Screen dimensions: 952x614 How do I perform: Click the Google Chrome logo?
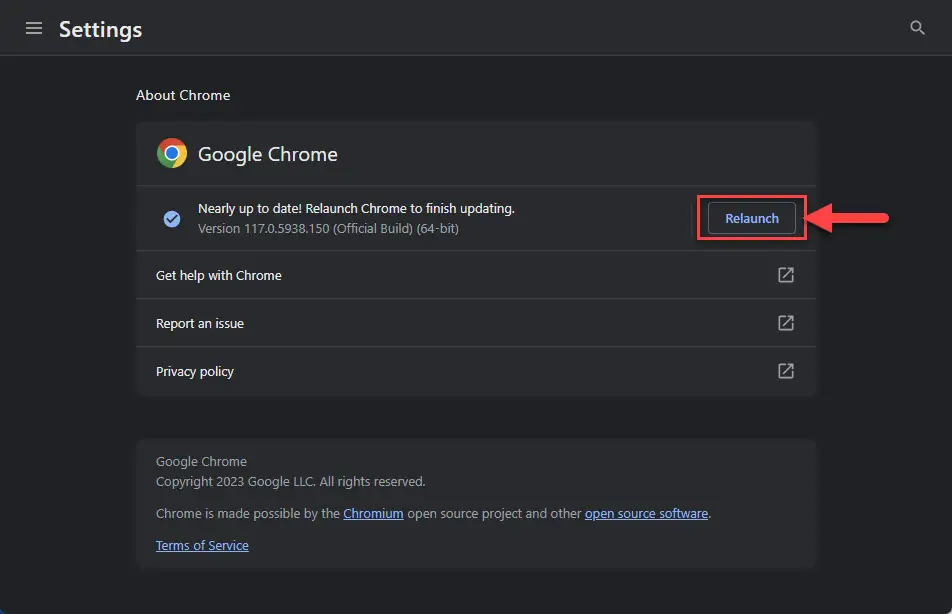(172, 153)
